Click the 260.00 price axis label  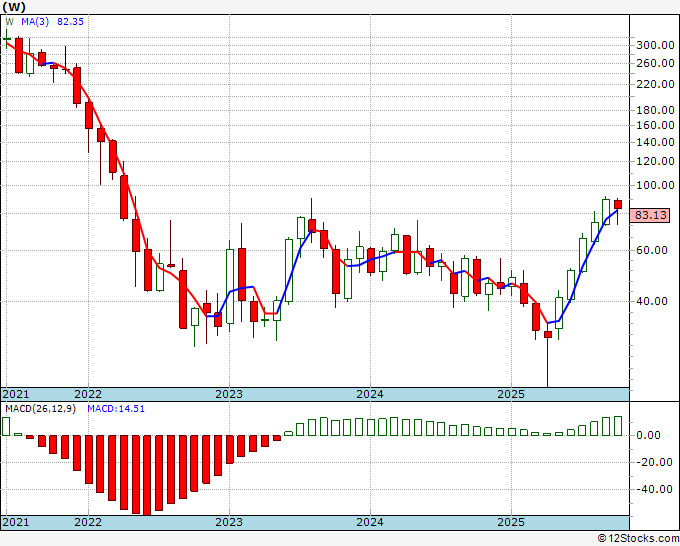coord(655,63)
